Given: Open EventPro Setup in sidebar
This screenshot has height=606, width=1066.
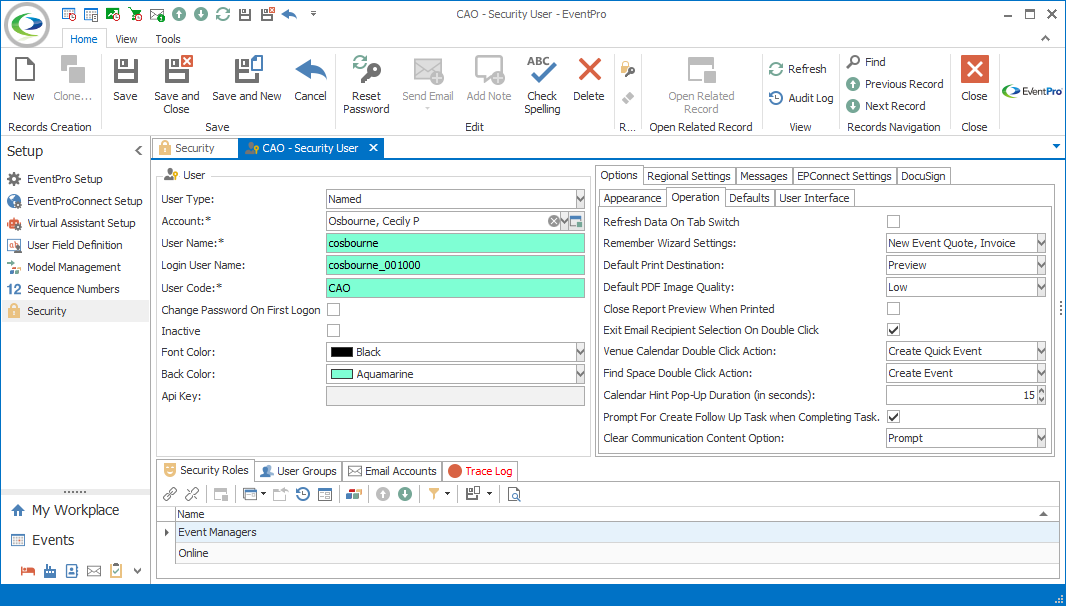Looking at the screenshot, I should coord(65,179).
